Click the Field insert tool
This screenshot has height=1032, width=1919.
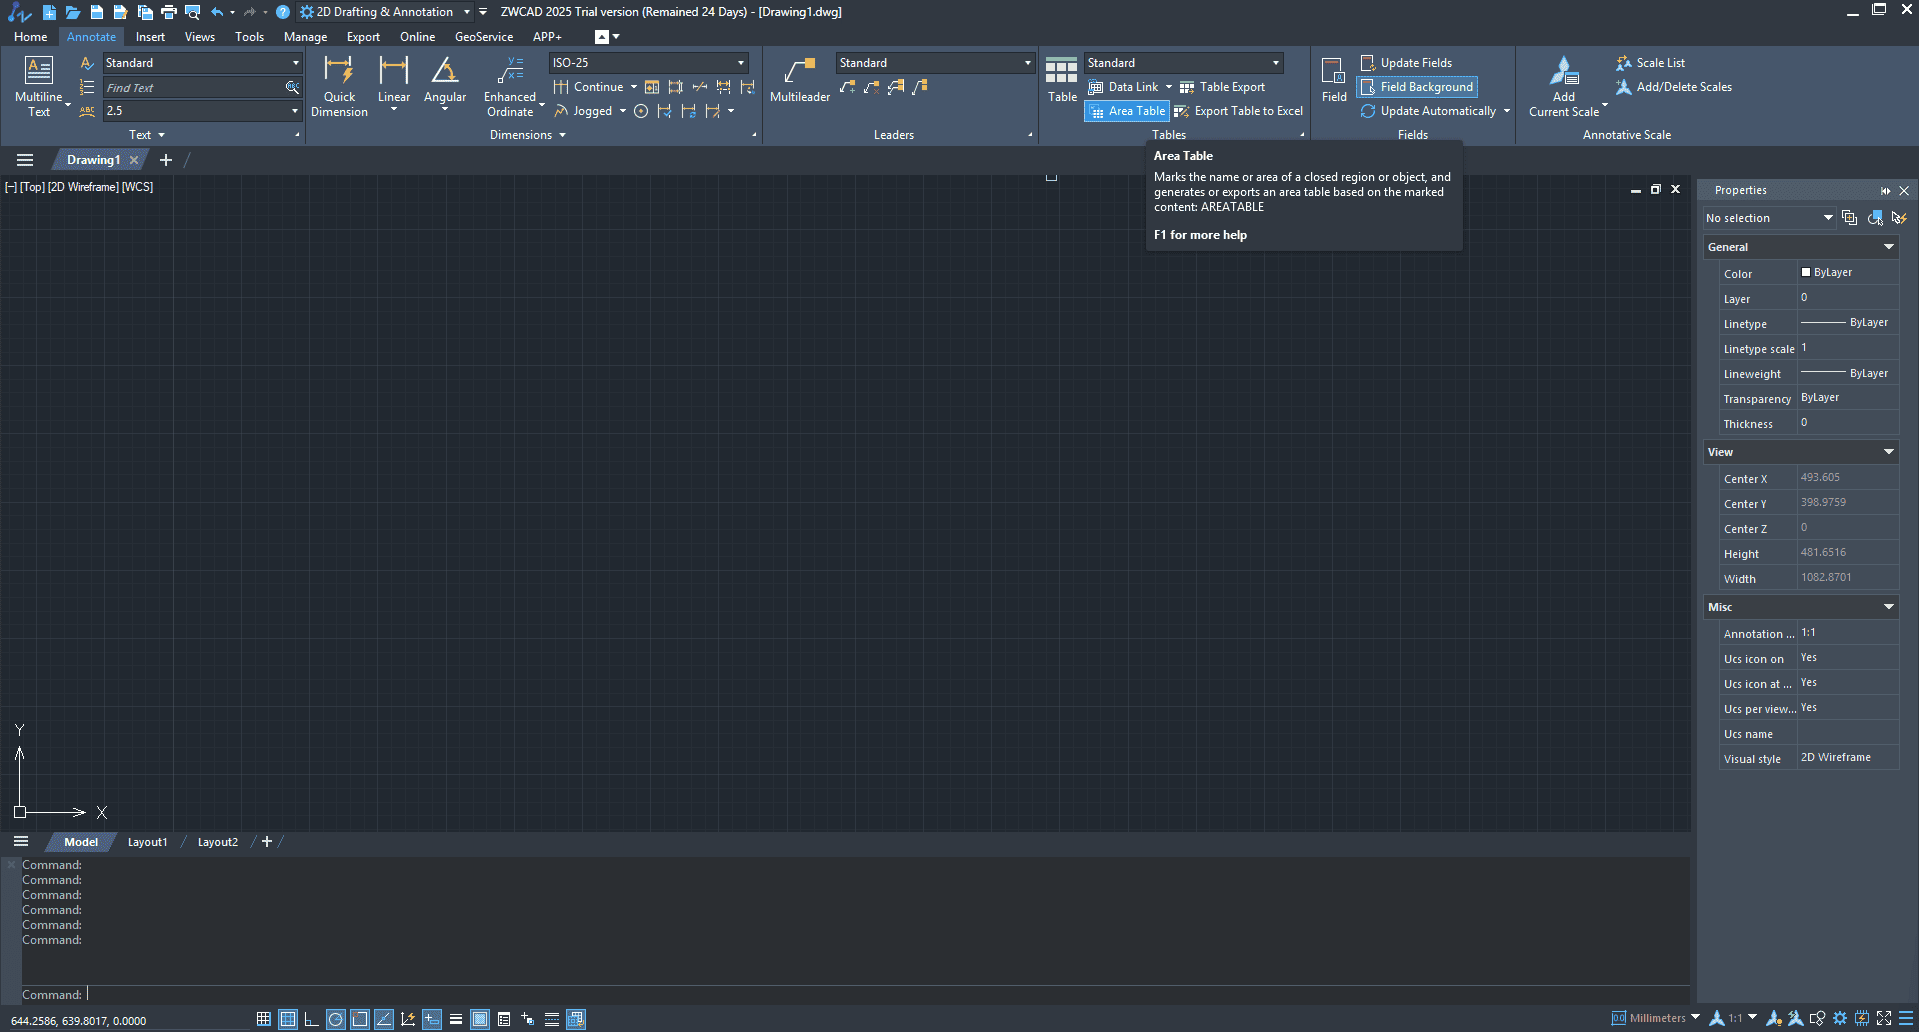click(1334, 80)
